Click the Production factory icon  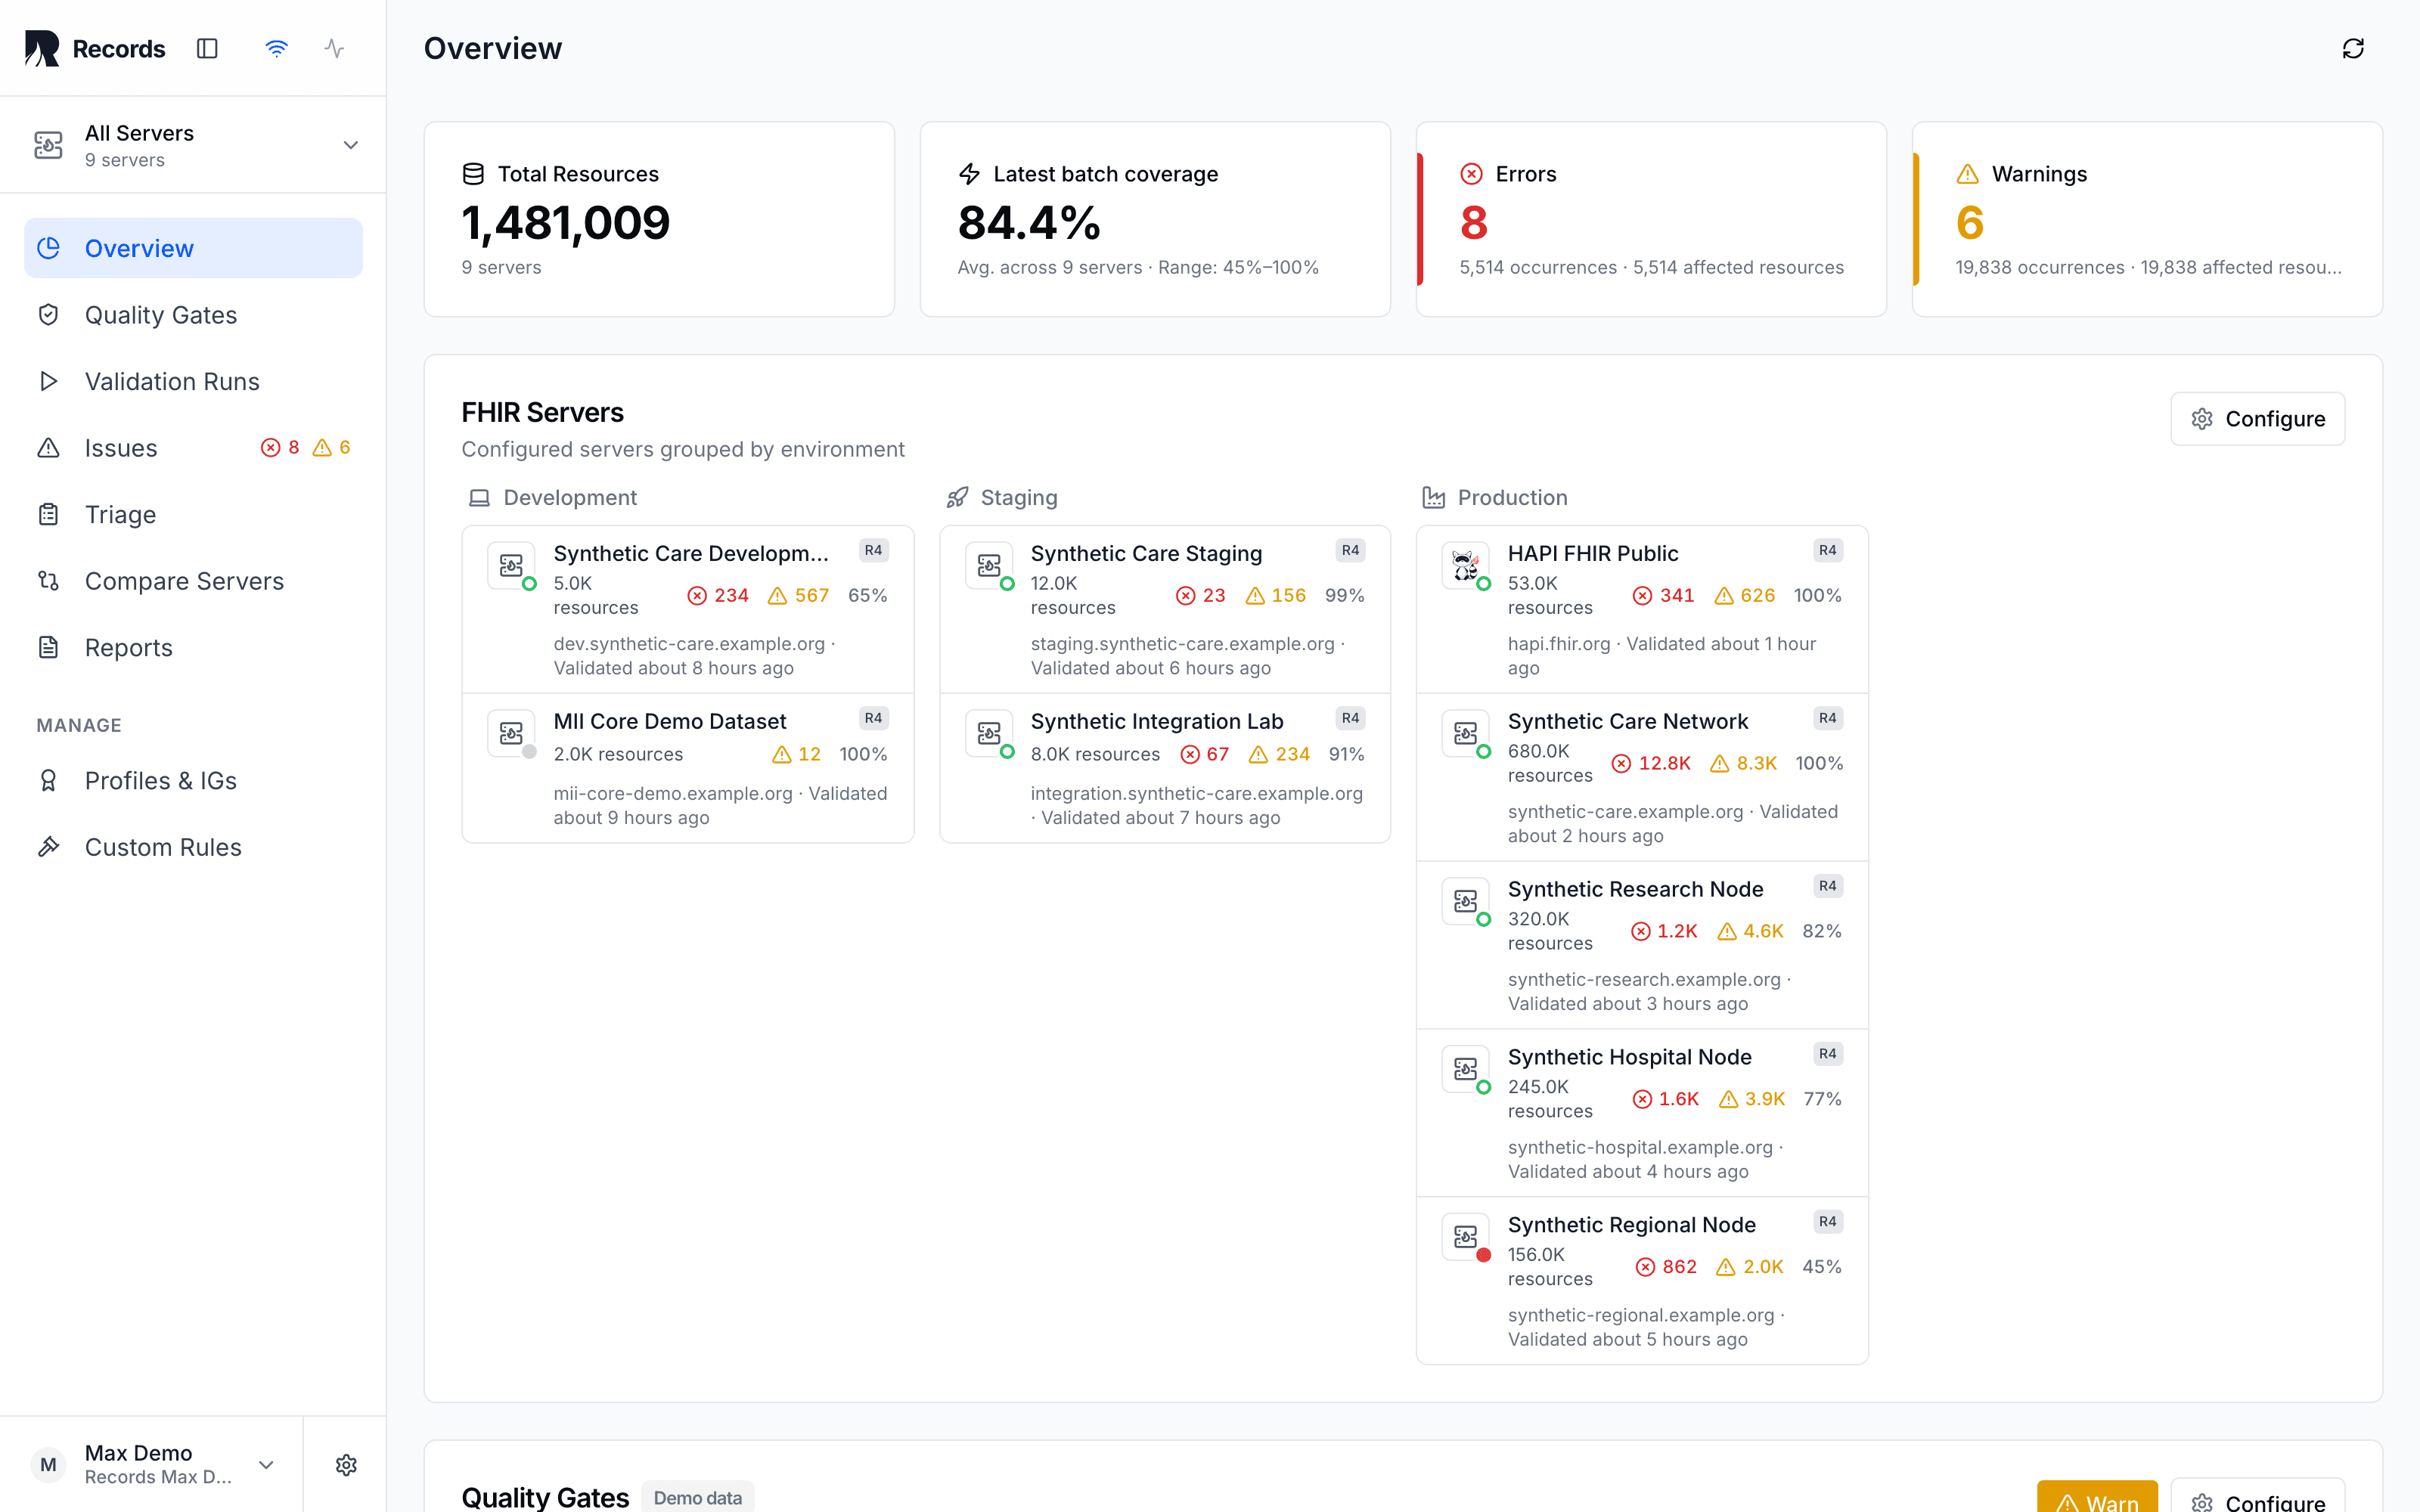[x=1434, y=498]
